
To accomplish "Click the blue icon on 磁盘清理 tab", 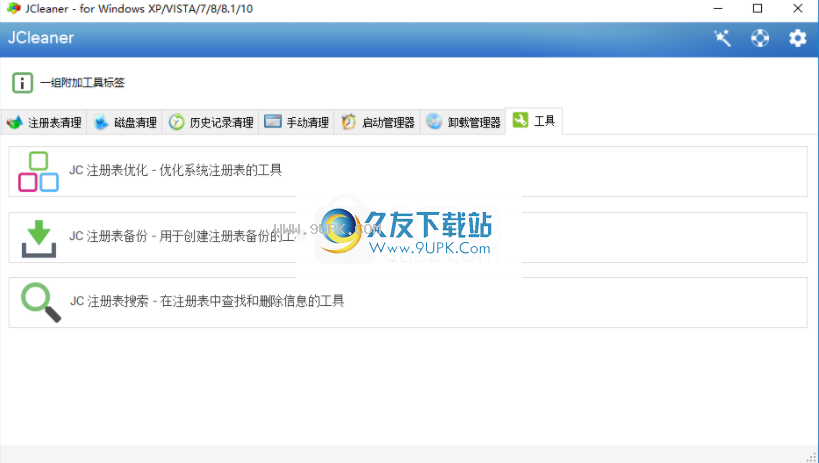I will pos(100,122).
